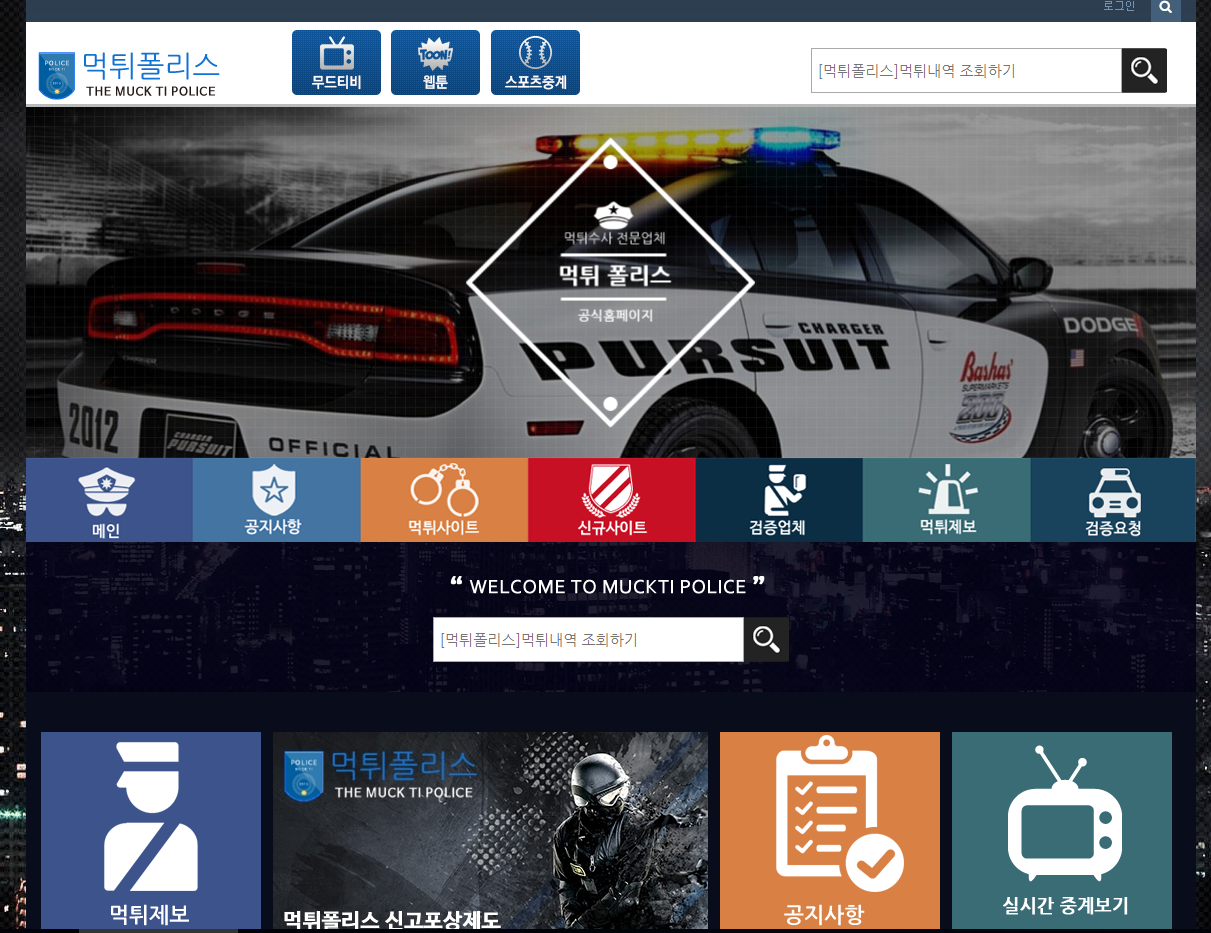The width and height of the screenshot is (1211, 933).
Task: Open the 검증업체 menu item
Action: pyautogui.click(x=778, y=501)
